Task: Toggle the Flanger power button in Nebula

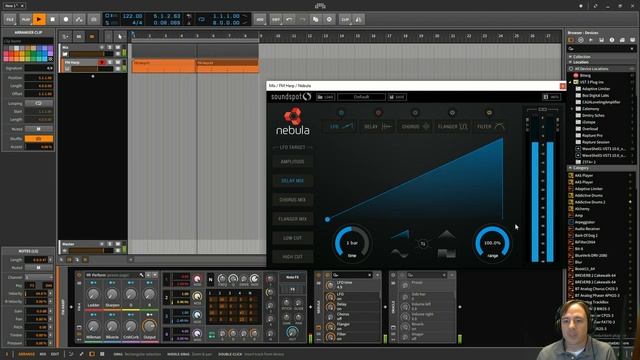Action: coord(452,113)
